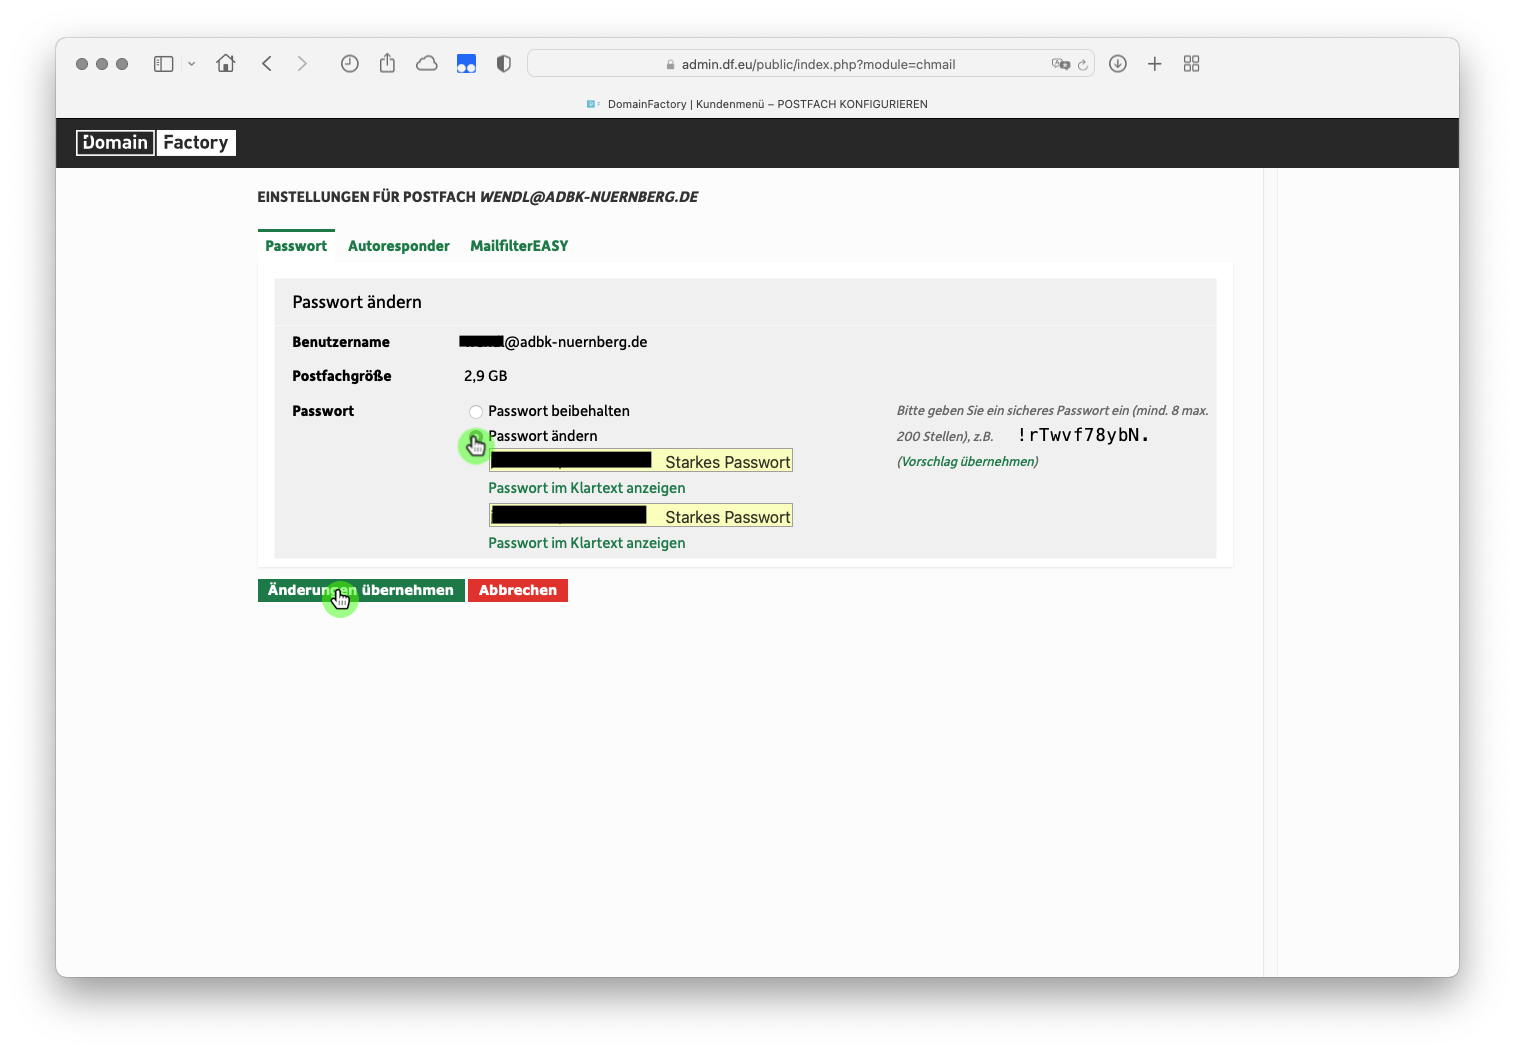Screen dimensions: 1515x1051
Task: Navigate back with the back arrow
Action: point(267,64)
